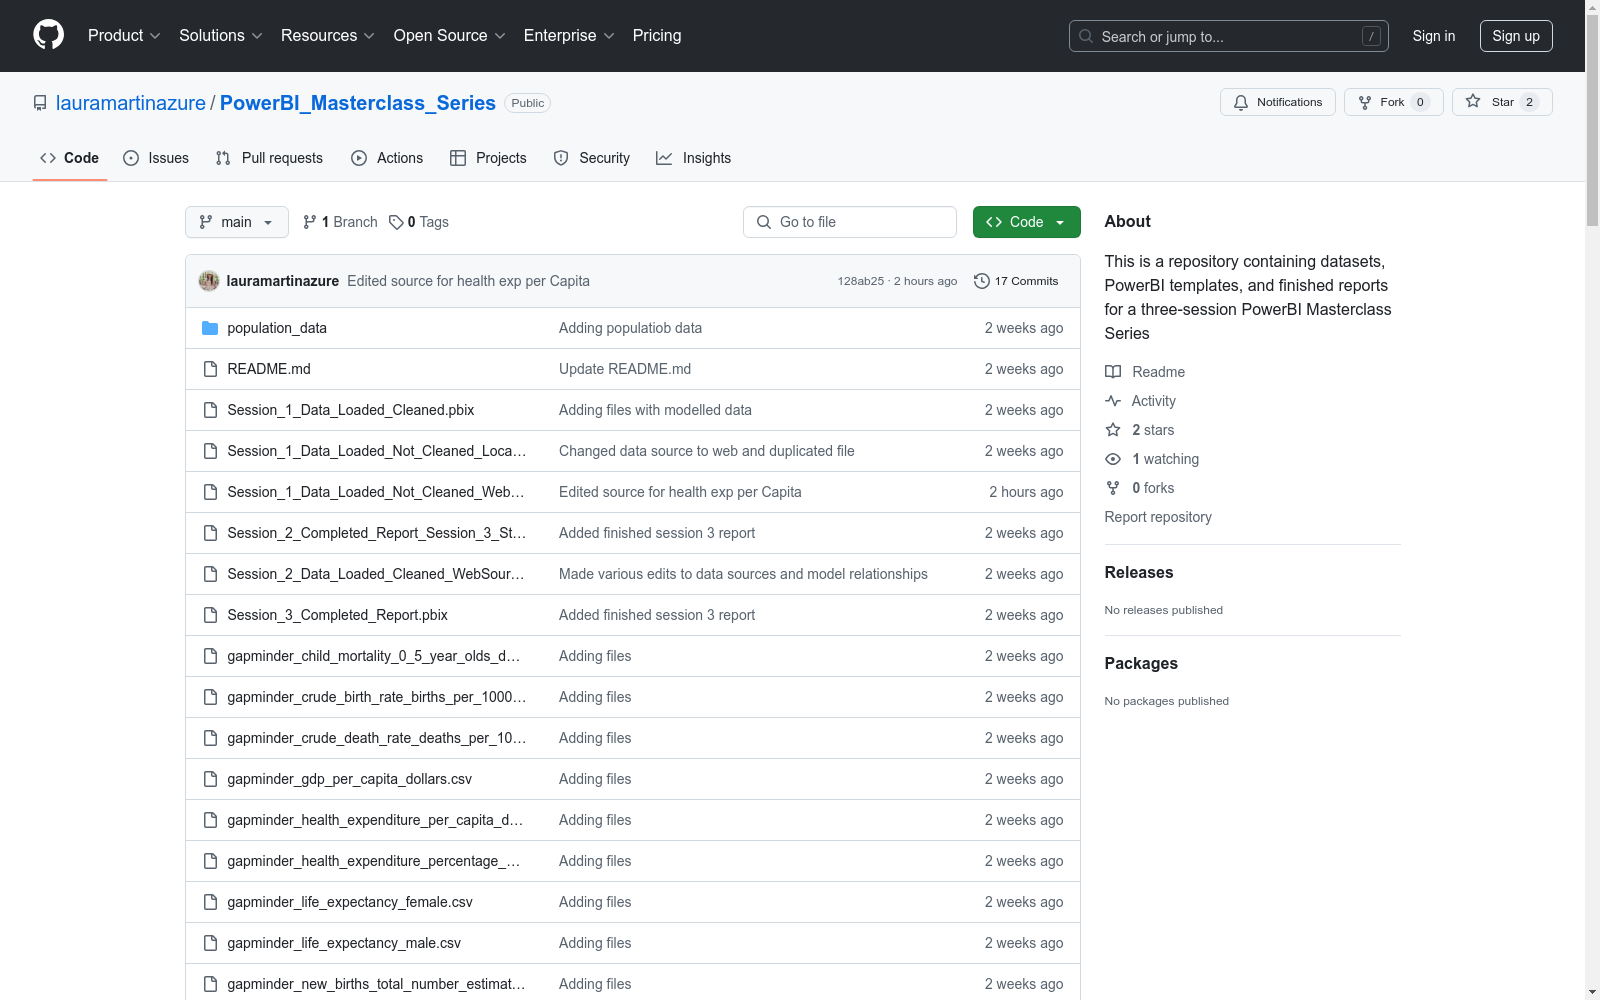
Task: Switch to the Issues tab
Action: (156, 158)
